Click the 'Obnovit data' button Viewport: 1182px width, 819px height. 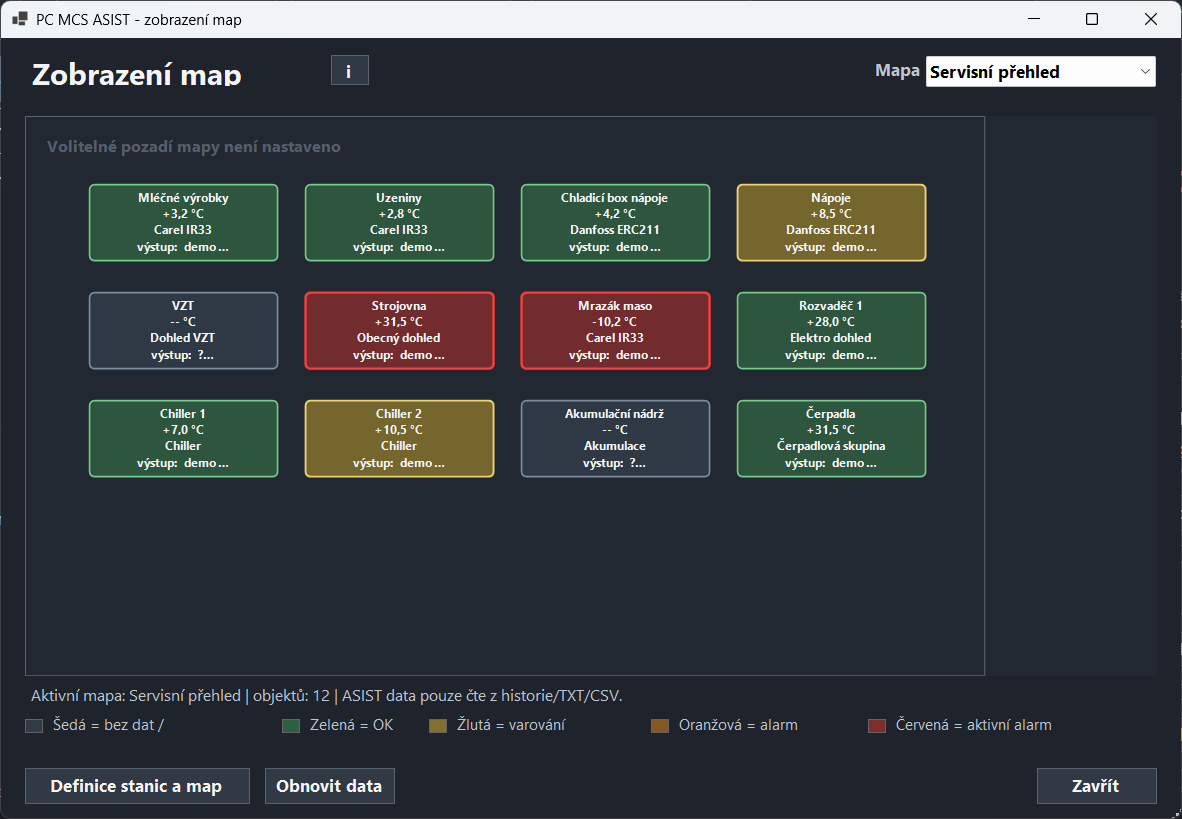click(x=329, y=786)
